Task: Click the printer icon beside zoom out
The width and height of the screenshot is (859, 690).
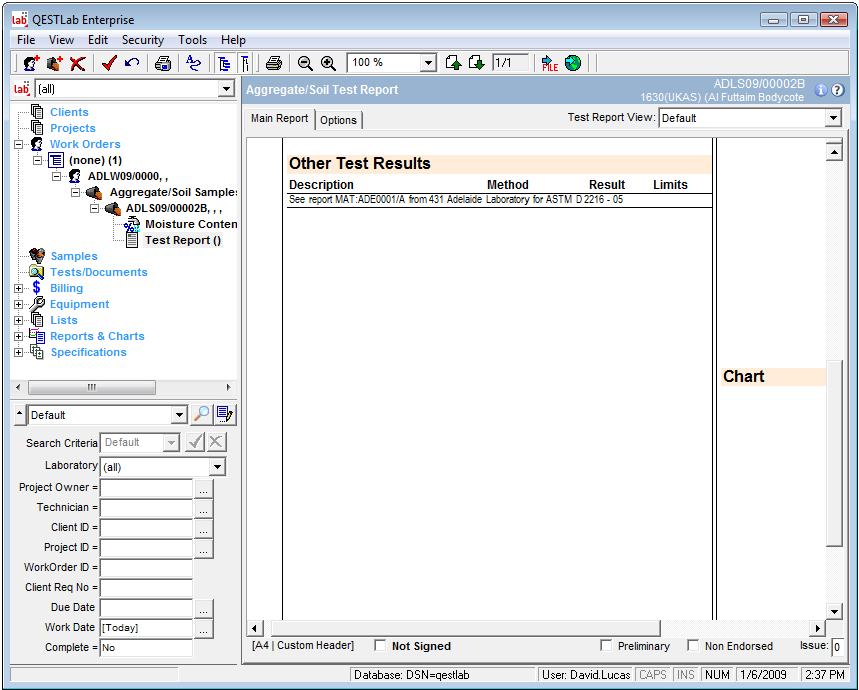Action: point(274,63)
